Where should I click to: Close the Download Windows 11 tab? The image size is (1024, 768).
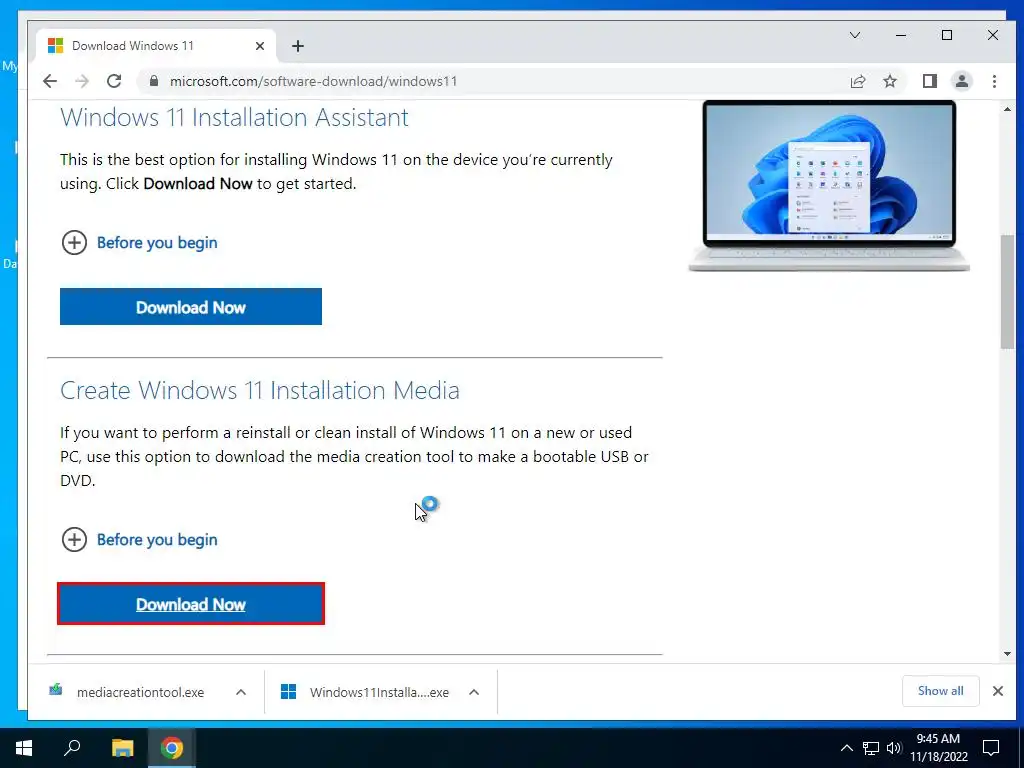(x=260, y=46)
